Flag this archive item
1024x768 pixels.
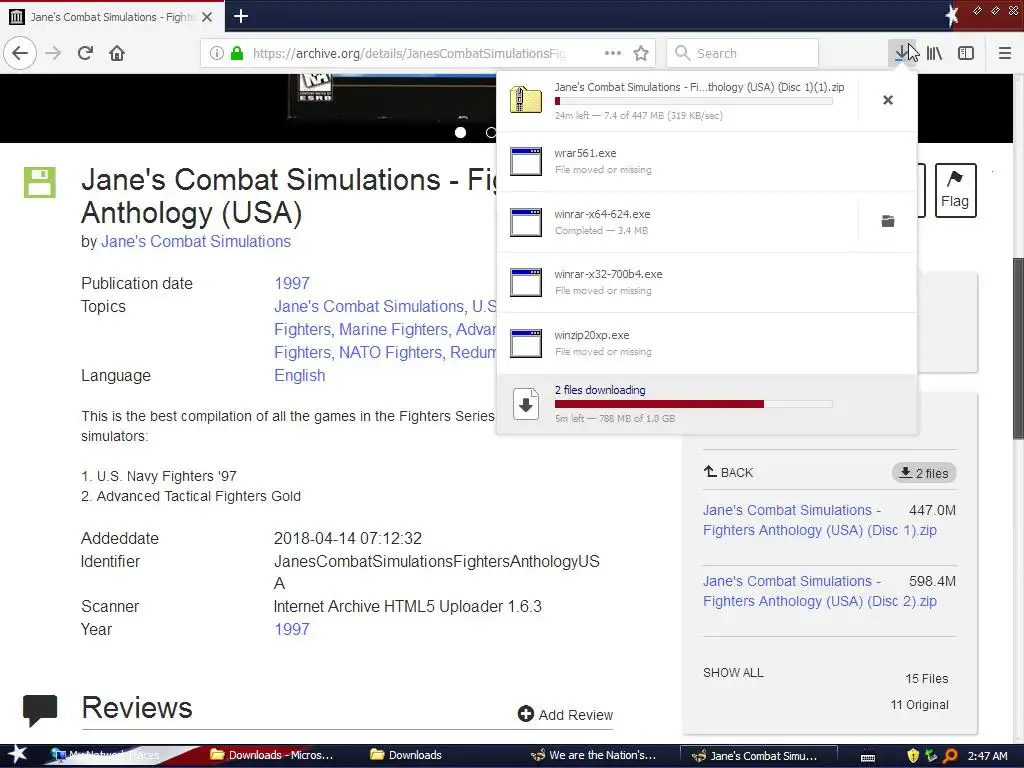(x=955, y=190)
